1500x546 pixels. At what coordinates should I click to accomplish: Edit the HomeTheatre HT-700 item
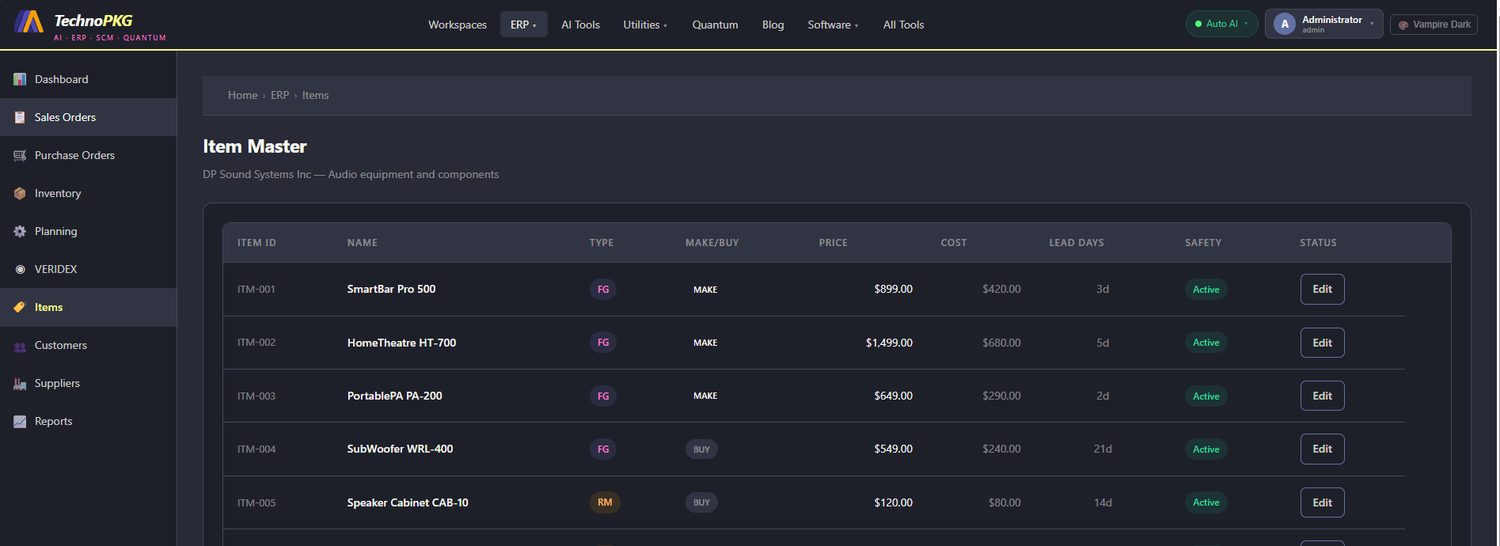pyautogui.click(x=1322, y=342)
